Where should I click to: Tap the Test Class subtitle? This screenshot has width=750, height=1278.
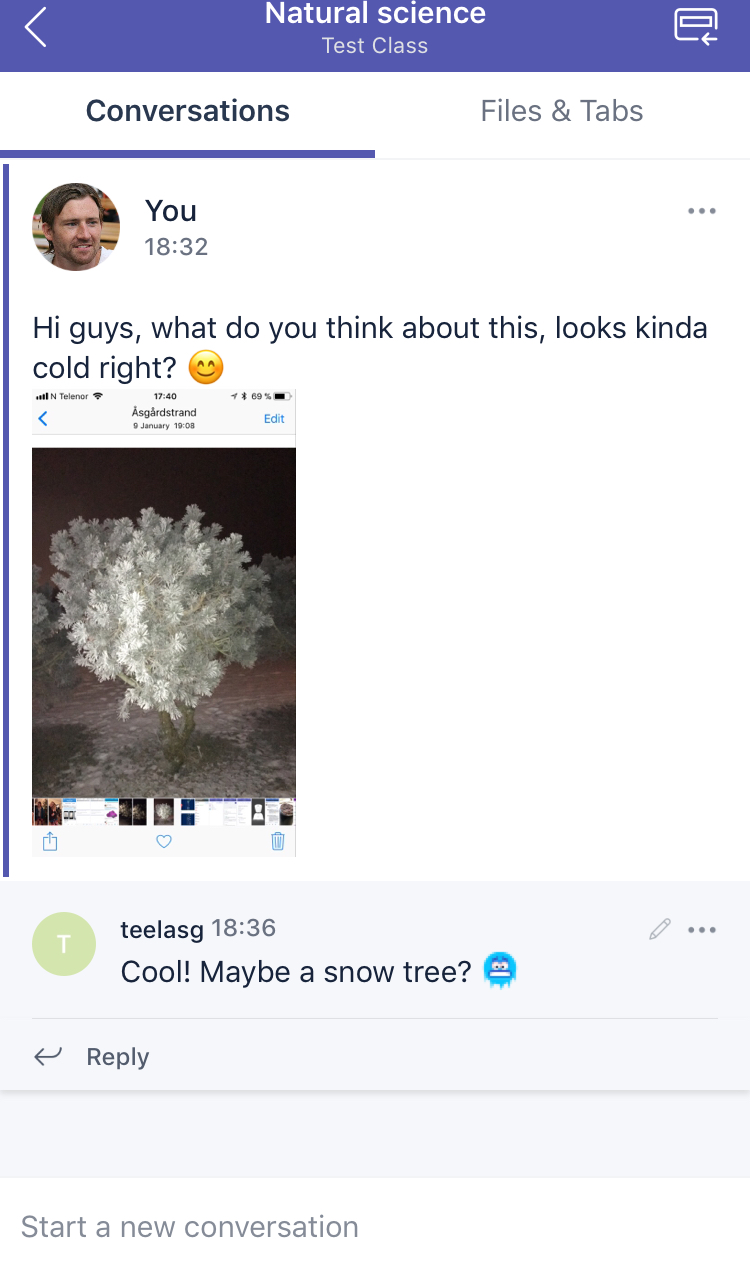pyautogui.click(x=375, y=46)
